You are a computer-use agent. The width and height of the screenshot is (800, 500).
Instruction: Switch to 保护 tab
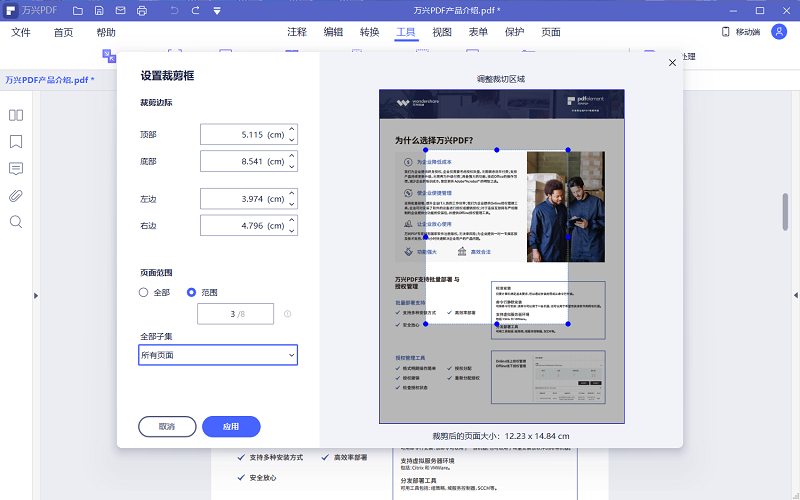pyautogui.click(x=514, y=32)
